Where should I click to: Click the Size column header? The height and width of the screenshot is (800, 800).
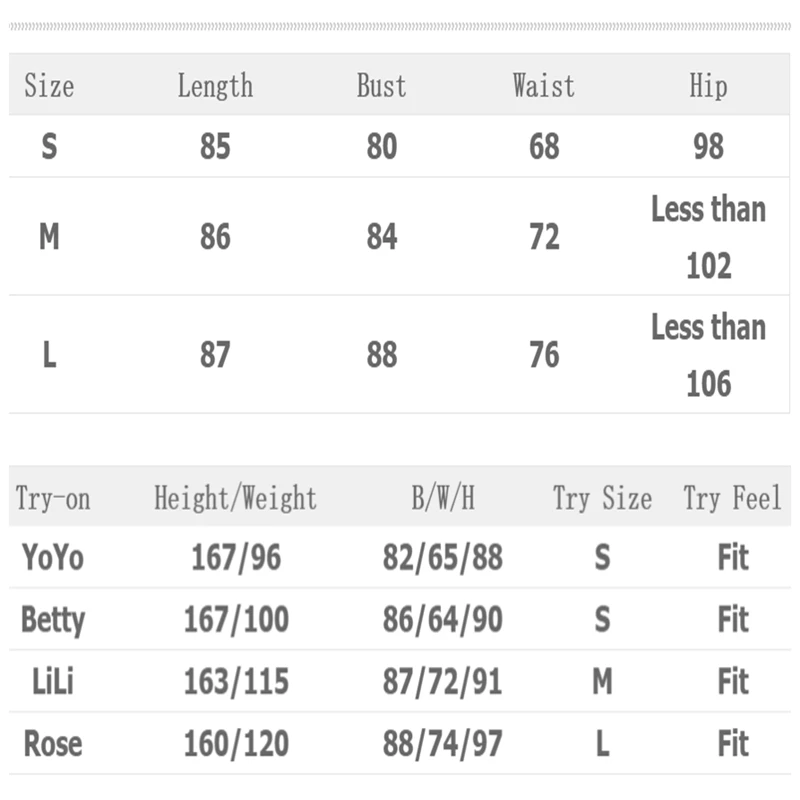click(x=49, y=86)
